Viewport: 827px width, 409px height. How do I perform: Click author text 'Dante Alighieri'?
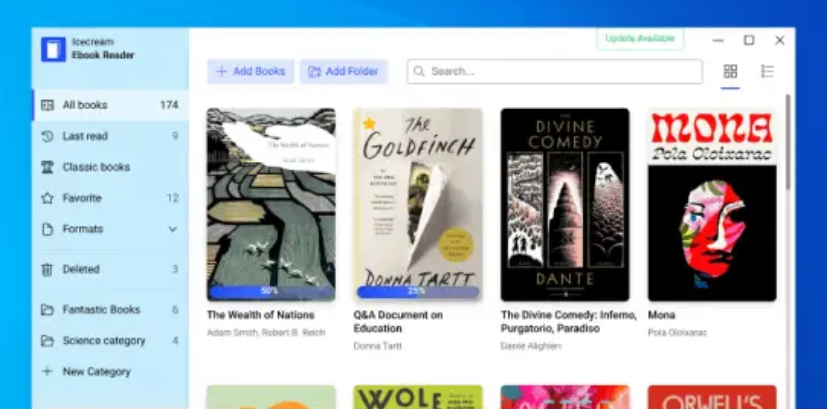coord(531,346)
